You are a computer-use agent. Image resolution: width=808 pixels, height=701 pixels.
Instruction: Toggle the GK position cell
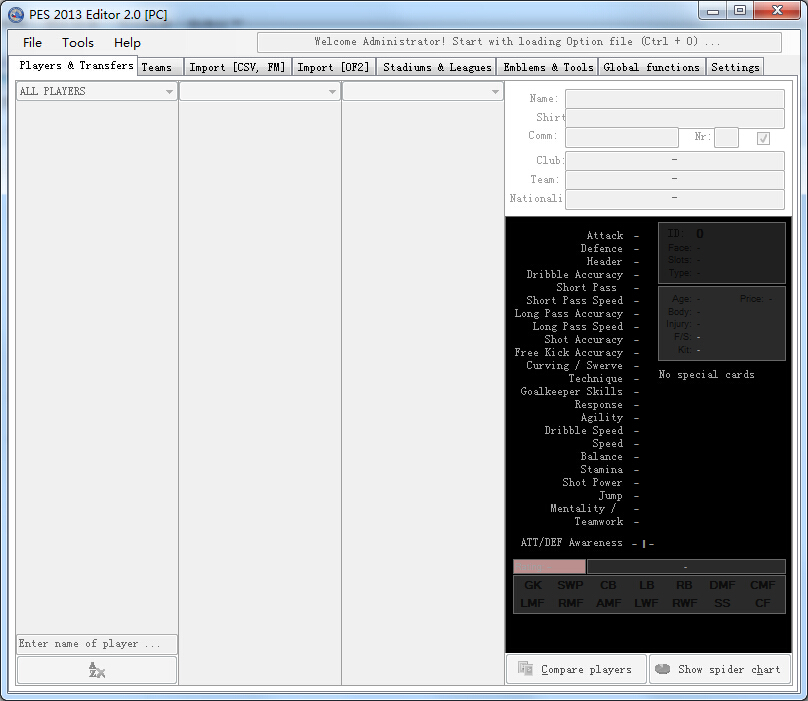point(530,584)
